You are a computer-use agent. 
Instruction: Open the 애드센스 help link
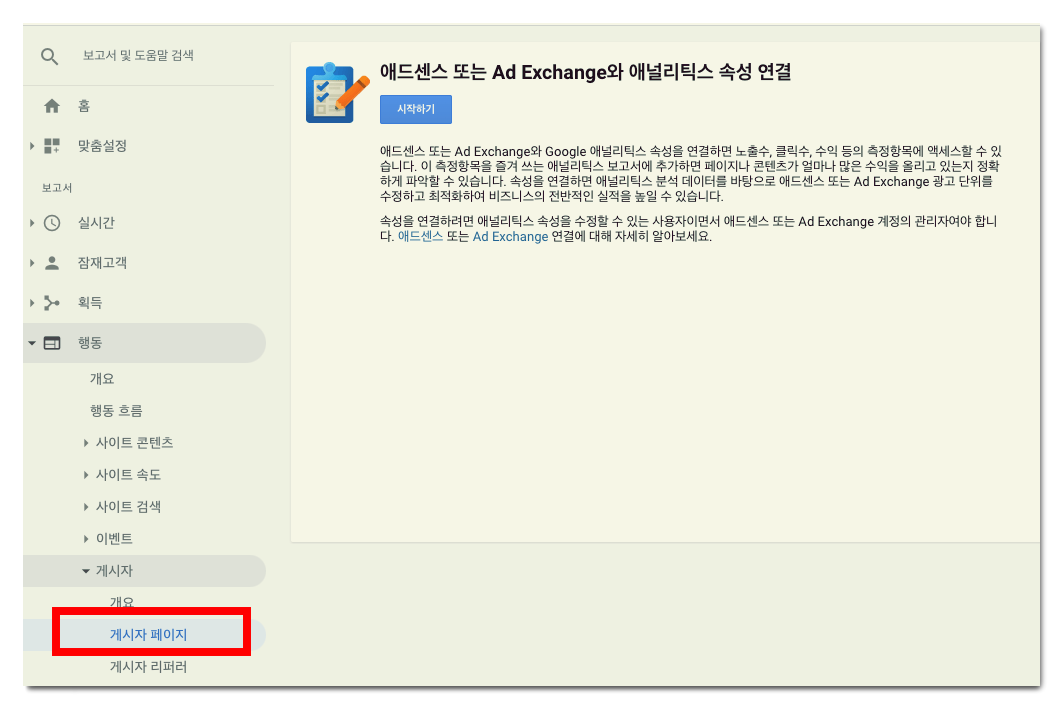(x=420, y=237)
